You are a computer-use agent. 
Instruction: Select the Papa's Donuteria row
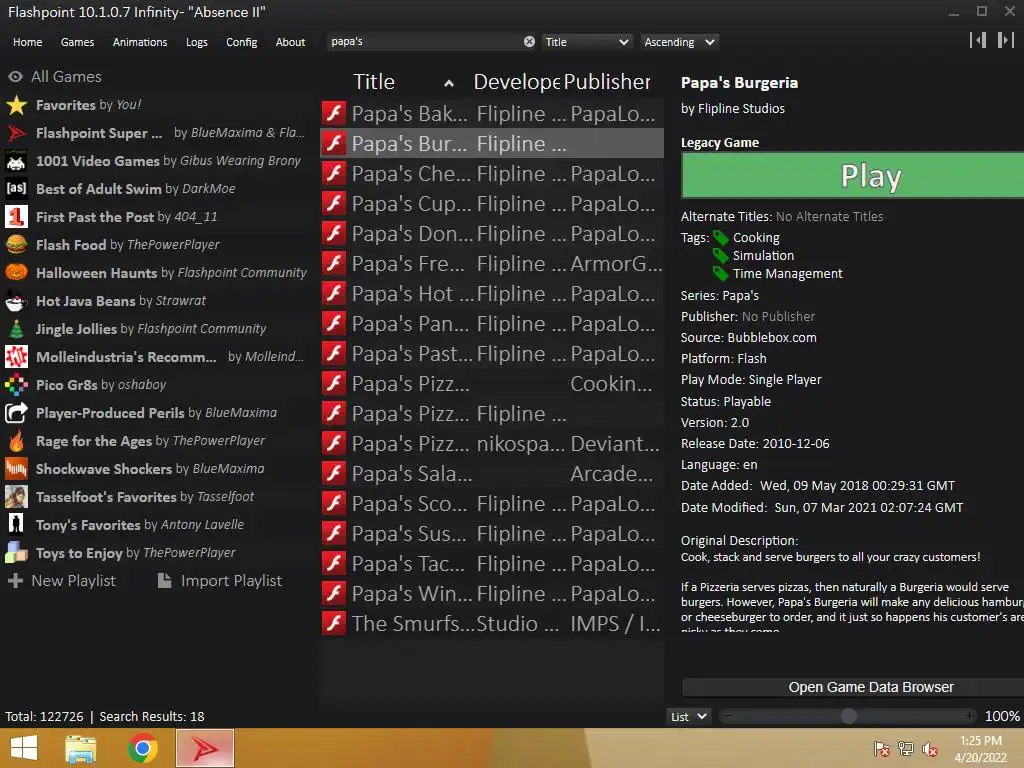coord(492,233)
